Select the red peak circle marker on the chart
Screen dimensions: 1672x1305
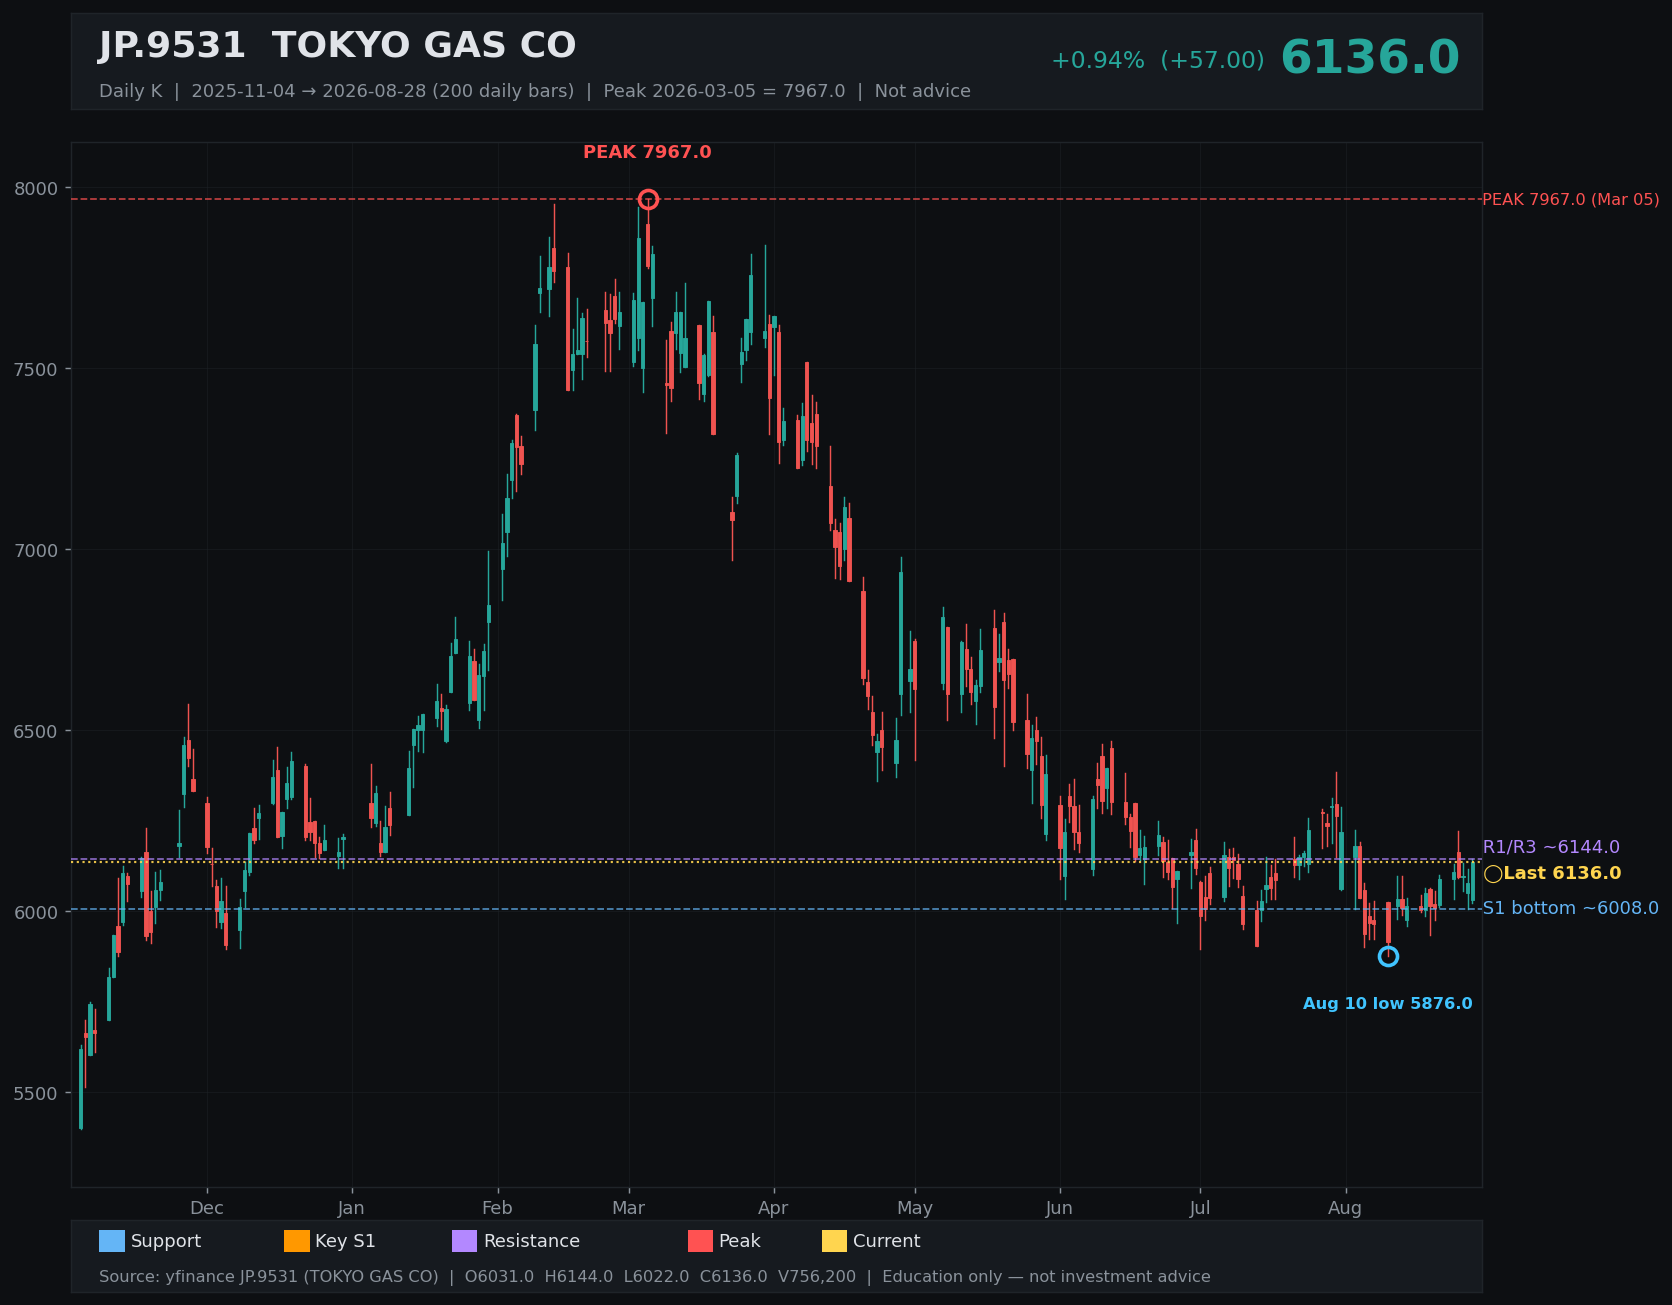tap(648, 199)
